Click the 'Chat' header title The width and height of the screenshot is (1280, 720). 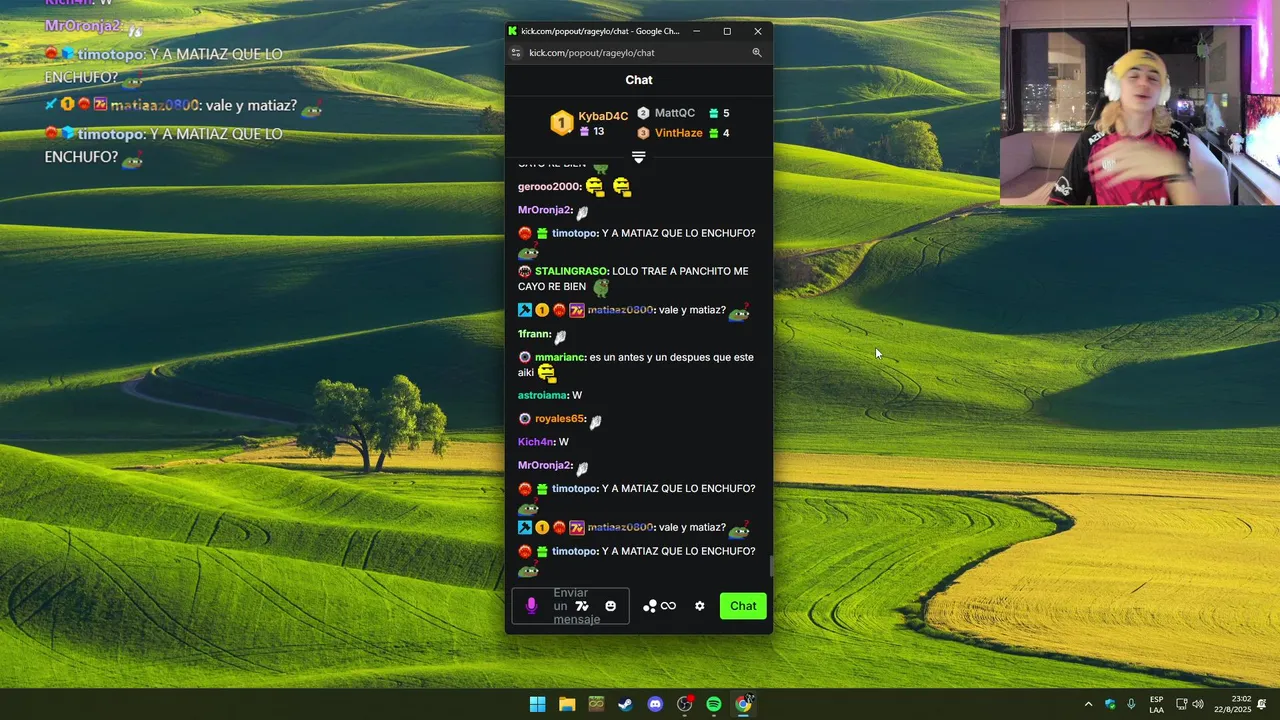tap(639, 80)
